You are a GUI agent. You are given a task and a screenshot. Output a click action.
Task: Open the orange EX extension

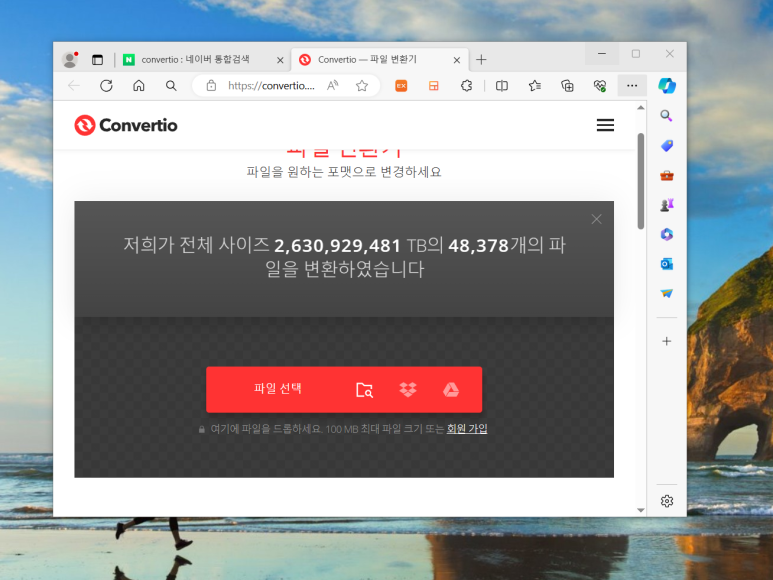click(401, 86)
